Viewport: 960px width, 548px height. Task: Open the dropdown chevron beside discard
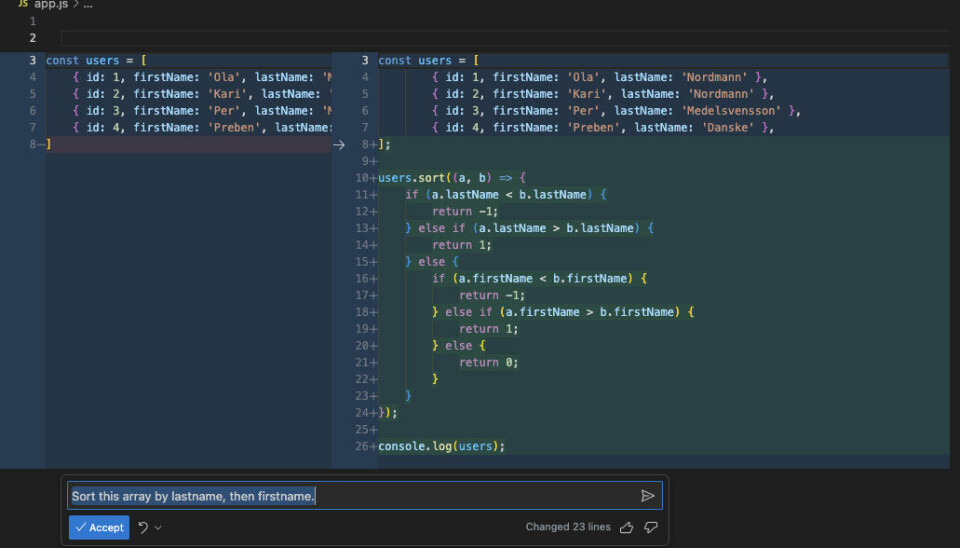tap(158, 528)
